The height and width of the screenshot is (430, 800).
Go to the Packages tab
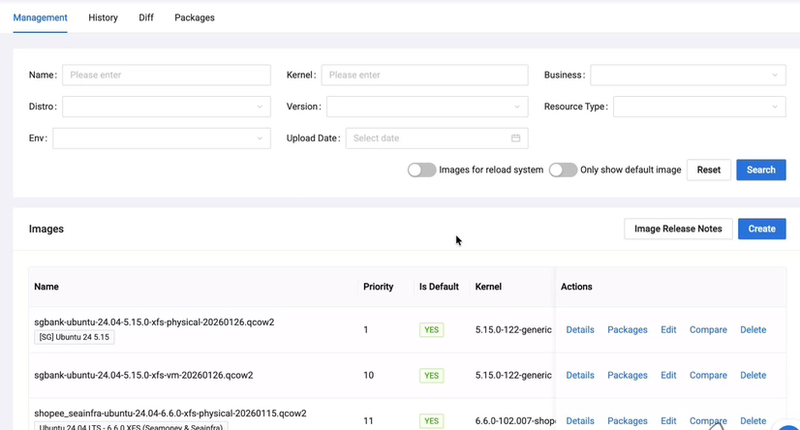pyautogui.click(x=194, y=17)
